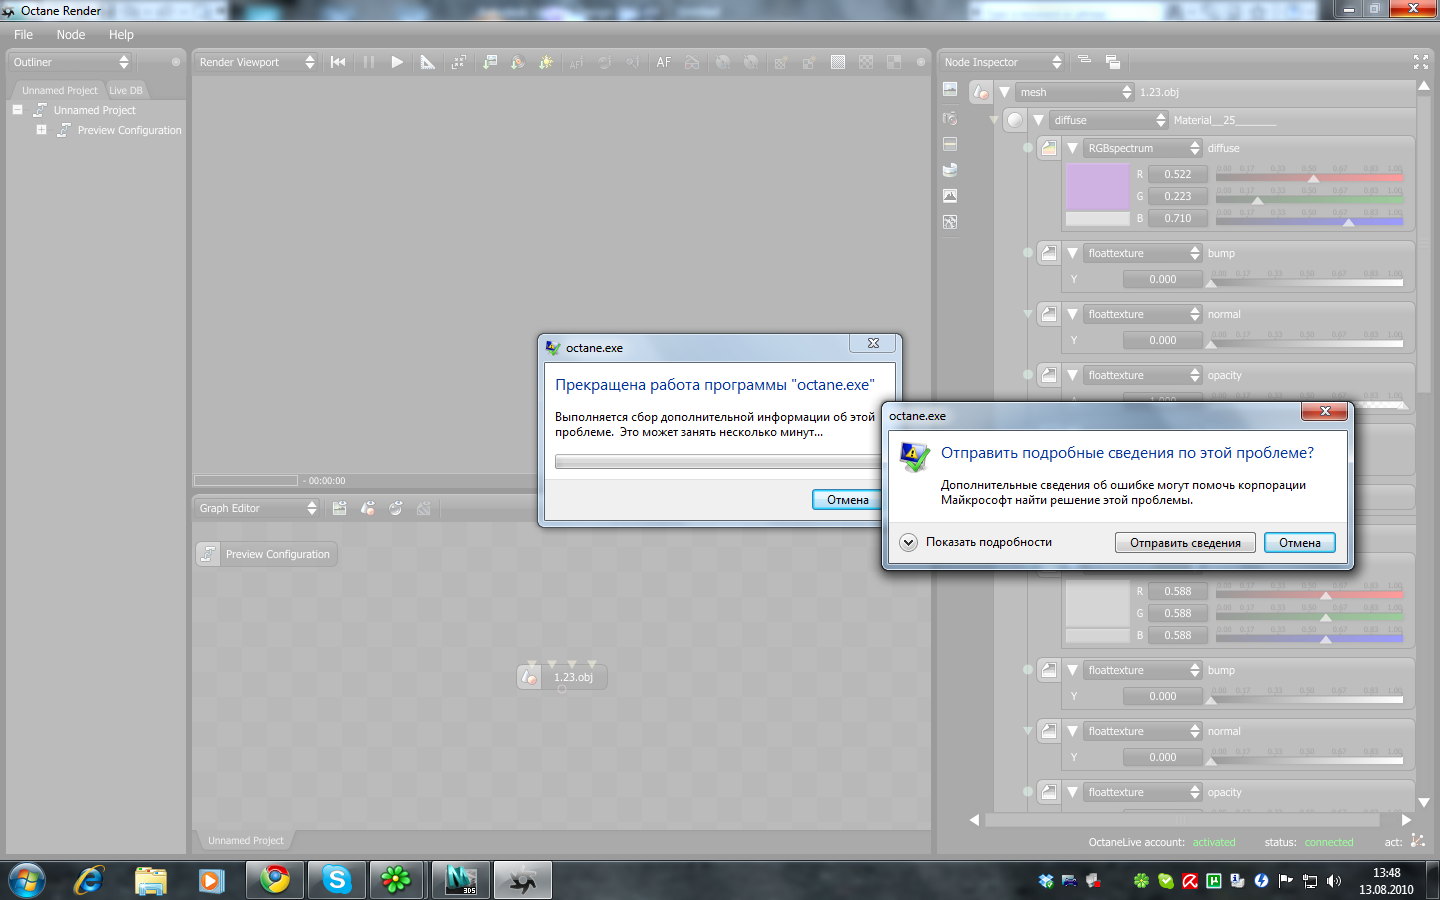Open the Render Viewport panel type dropdown
The width and height of the screenshot is (1440, 900).
point(257,62)
